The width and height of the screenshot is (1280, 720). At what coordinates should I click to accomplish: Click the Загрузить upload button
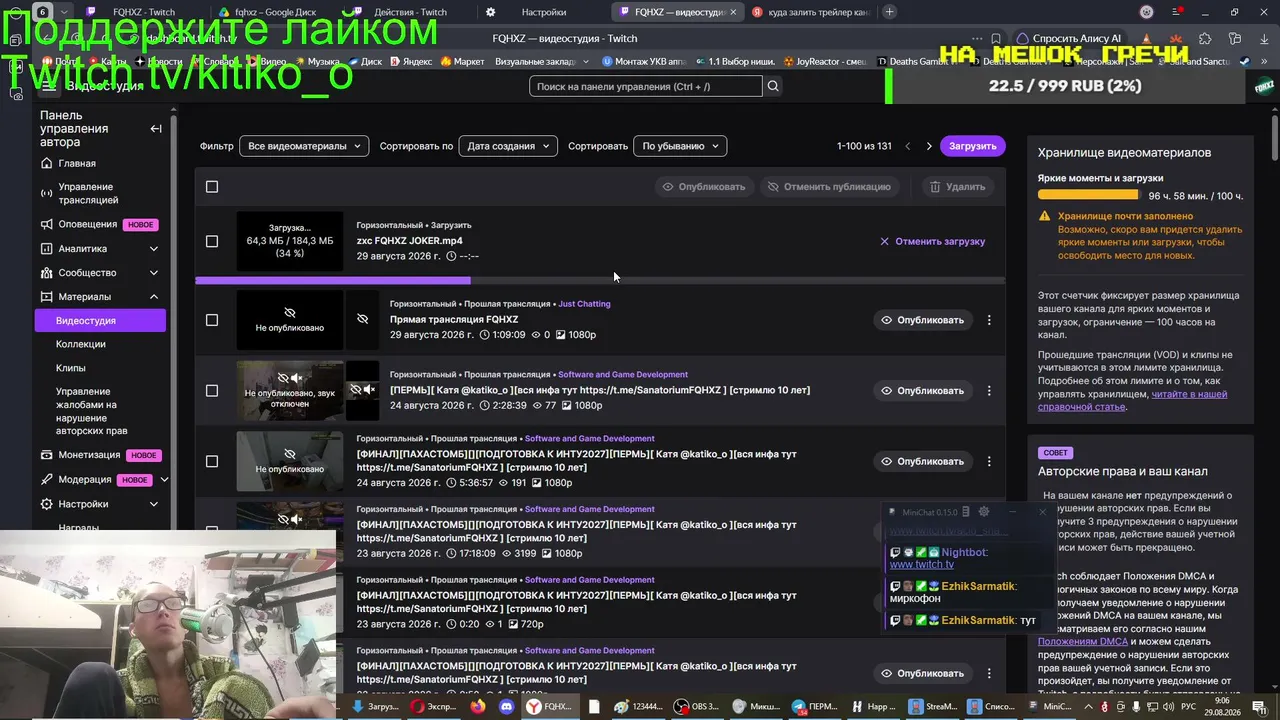973,146
